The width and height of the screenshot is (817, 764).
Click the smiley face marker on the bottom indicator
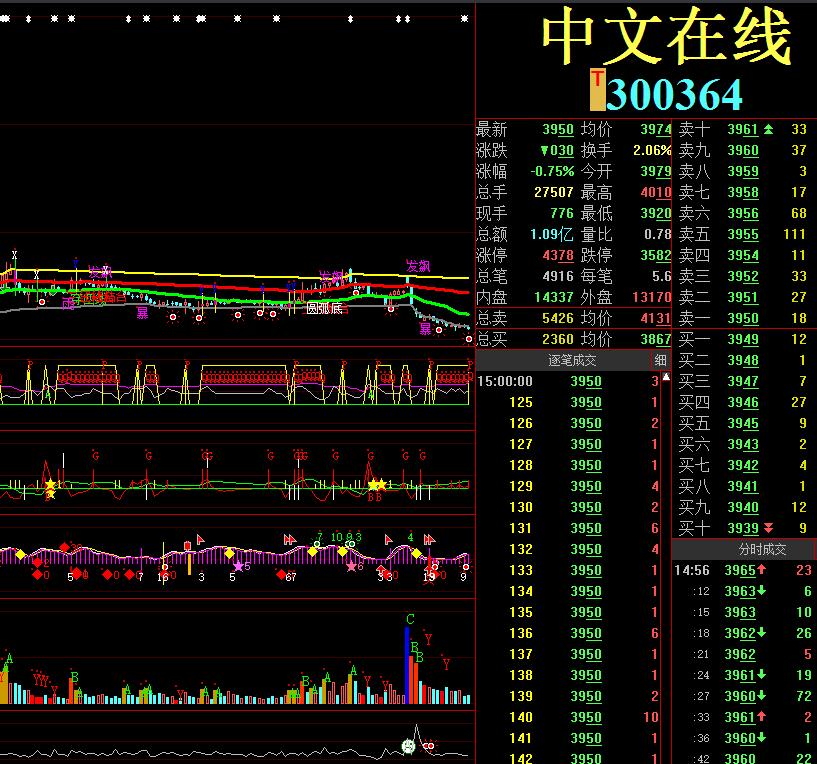pyautogui.click(x=408, y=746)
